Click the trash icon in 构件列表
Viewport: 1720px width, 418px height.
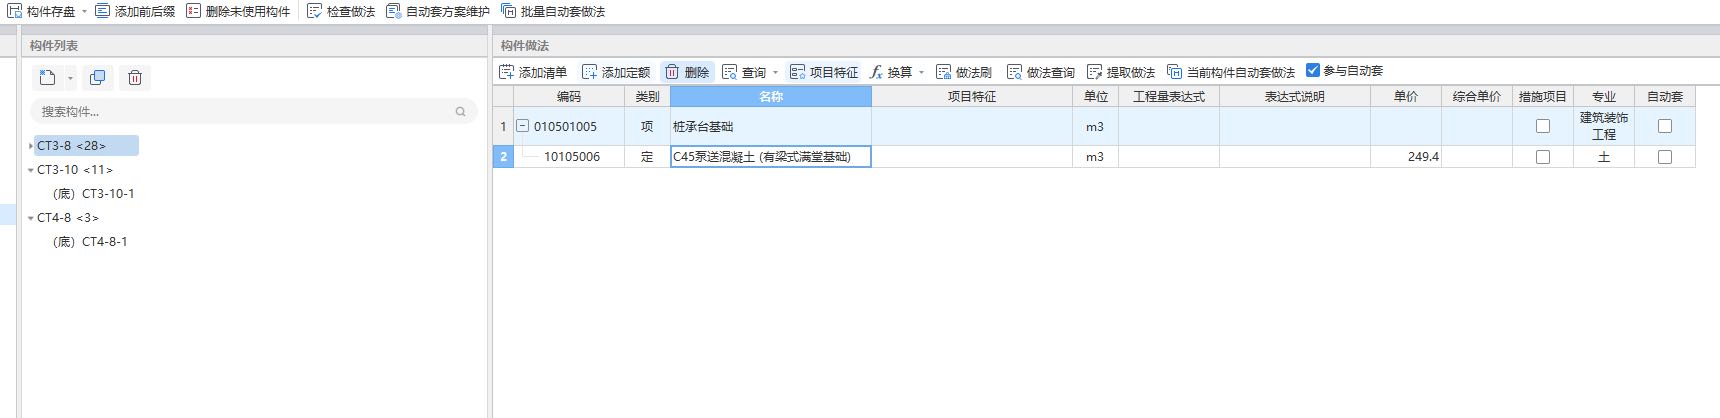tap(135, 77)
